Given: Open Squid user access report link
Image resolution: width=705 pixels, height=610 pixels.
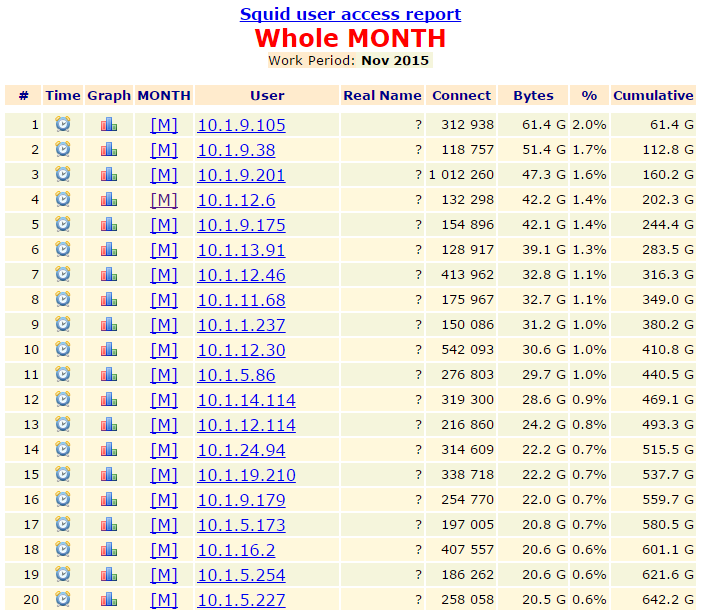Looking at the screenshot, I should point(350,14).
